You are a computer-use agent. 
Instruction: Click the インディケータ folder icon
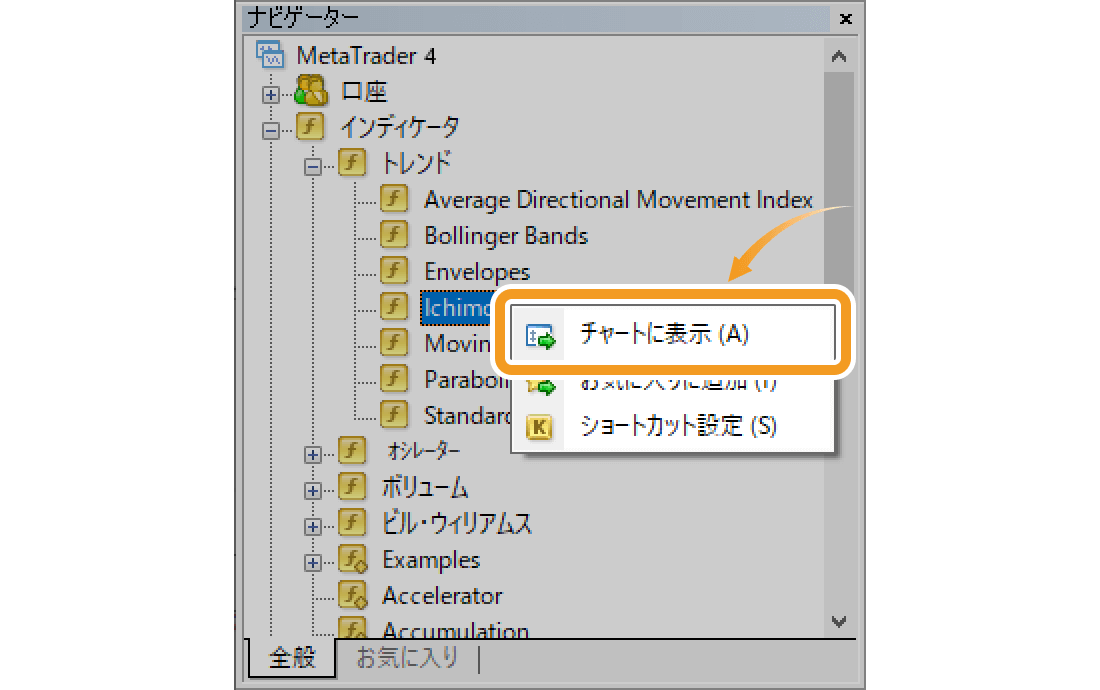point(310,126)
